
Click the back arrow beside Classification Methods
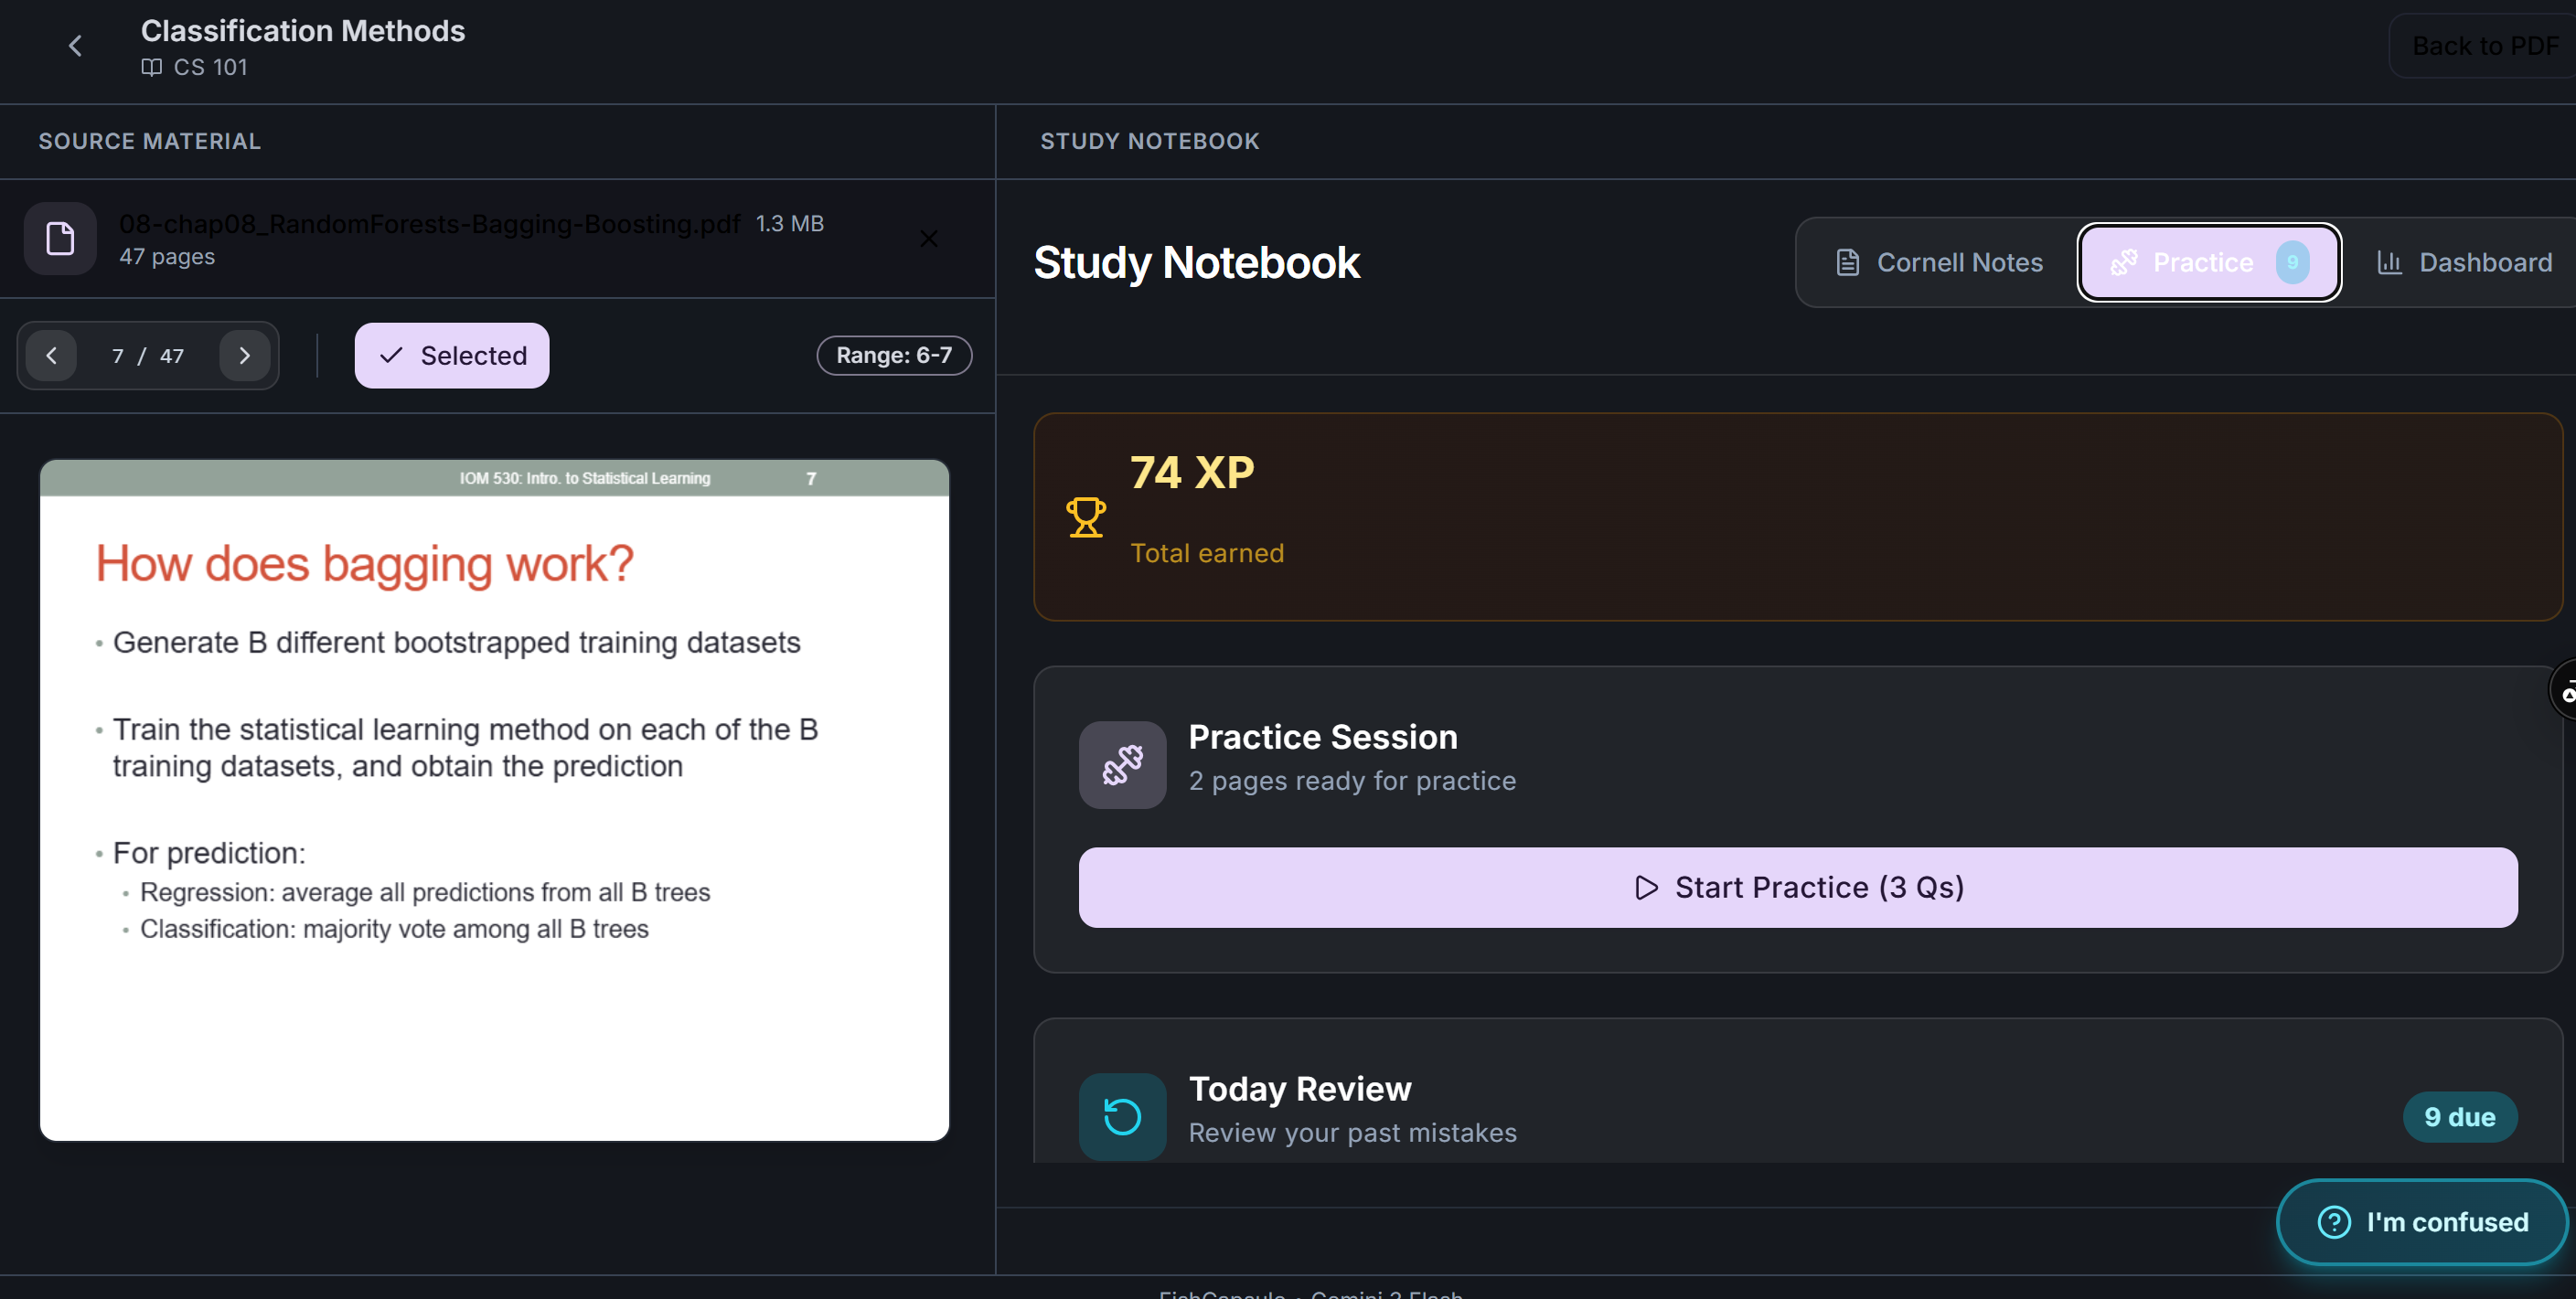pos(75,46)
